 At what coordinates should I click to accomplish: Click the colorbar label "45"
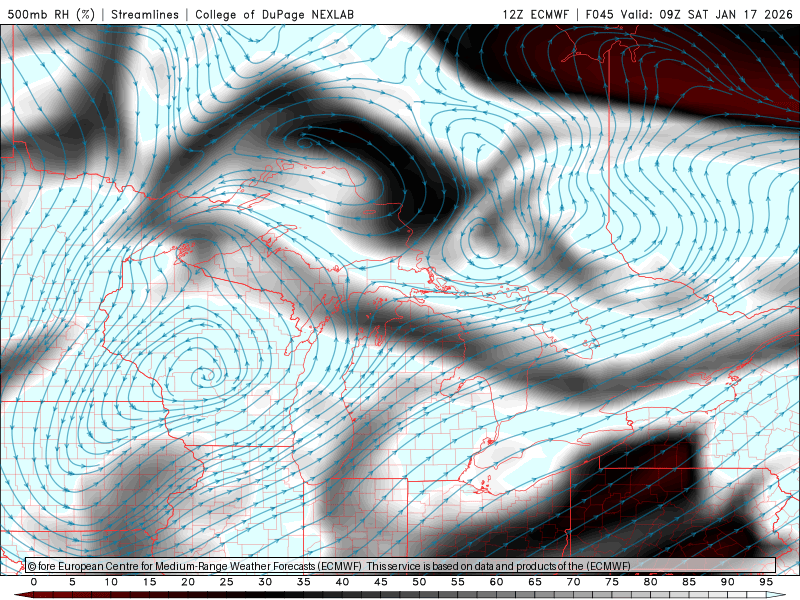(381, 582)
